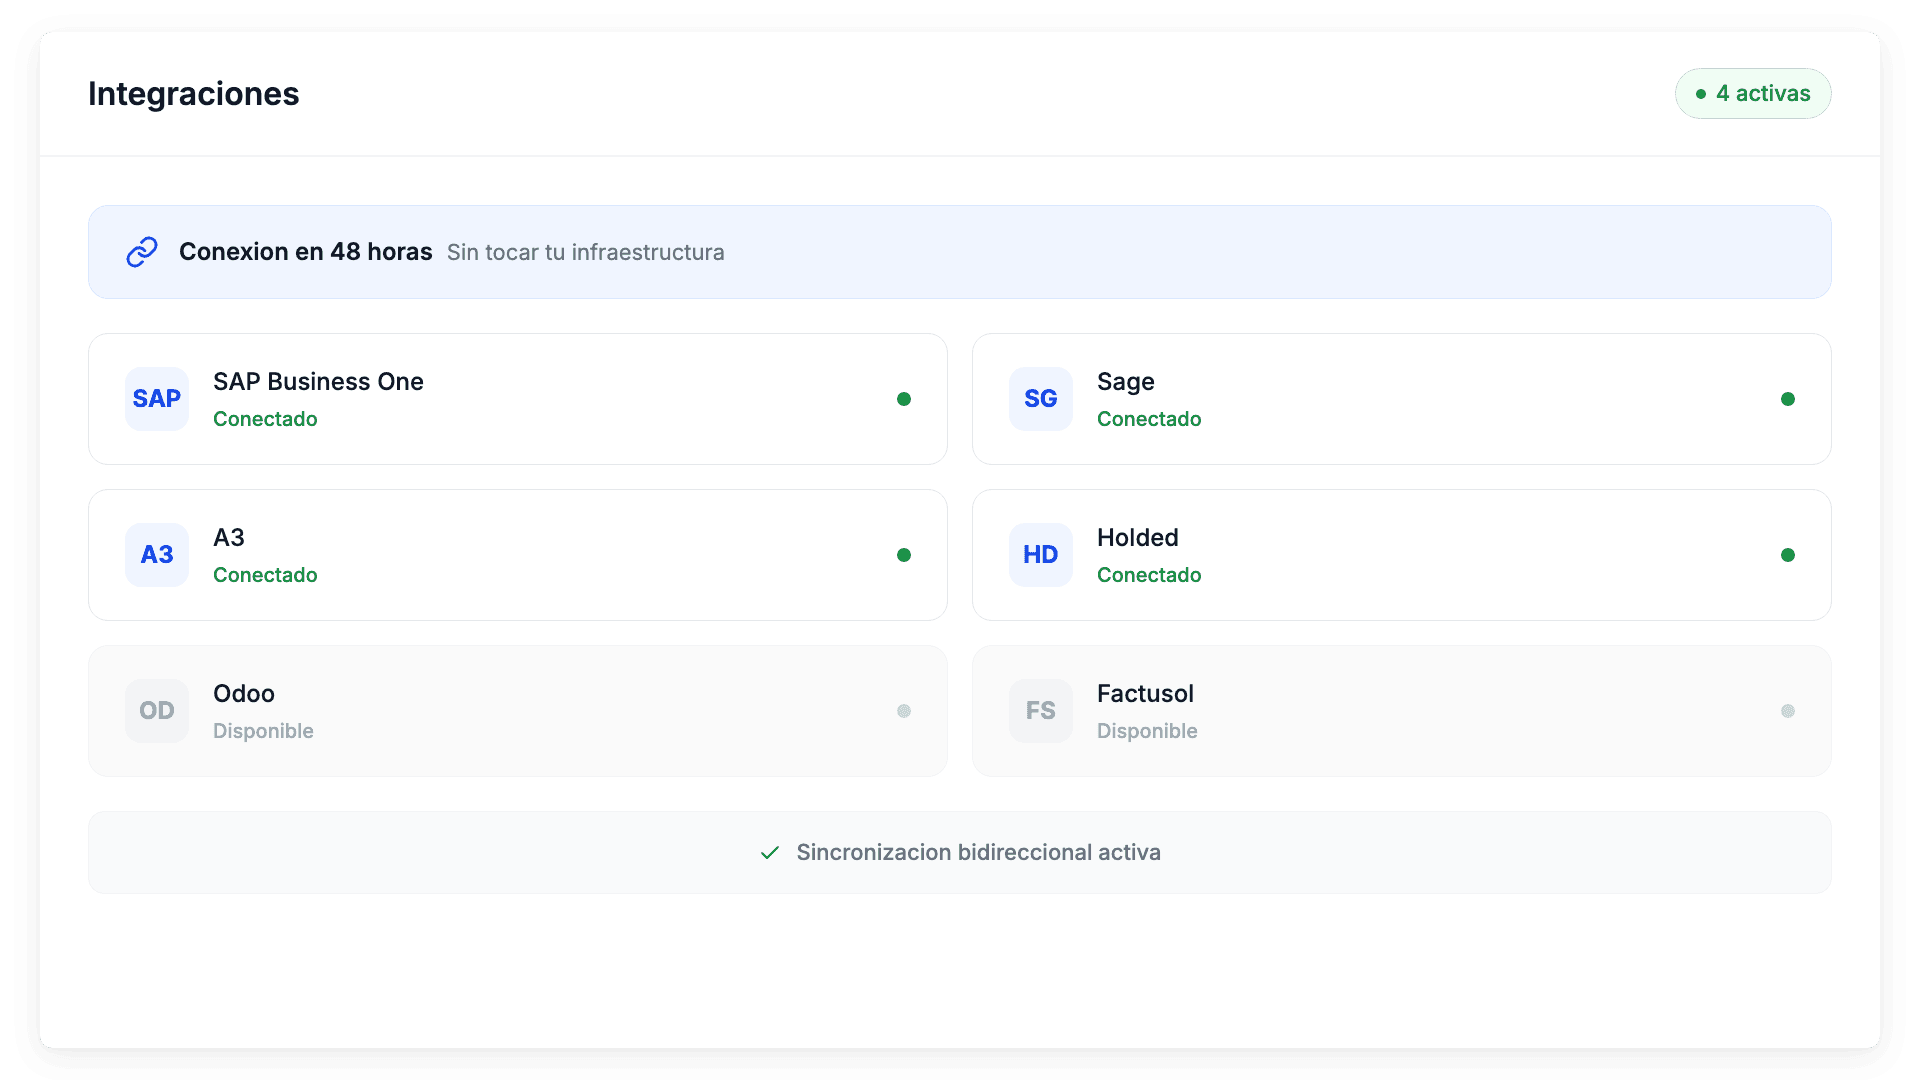The width and height of the screenshot is (1920, 1080).
Task: Toggle the green status dot for SAP Business One
Action: click(904, 398)
